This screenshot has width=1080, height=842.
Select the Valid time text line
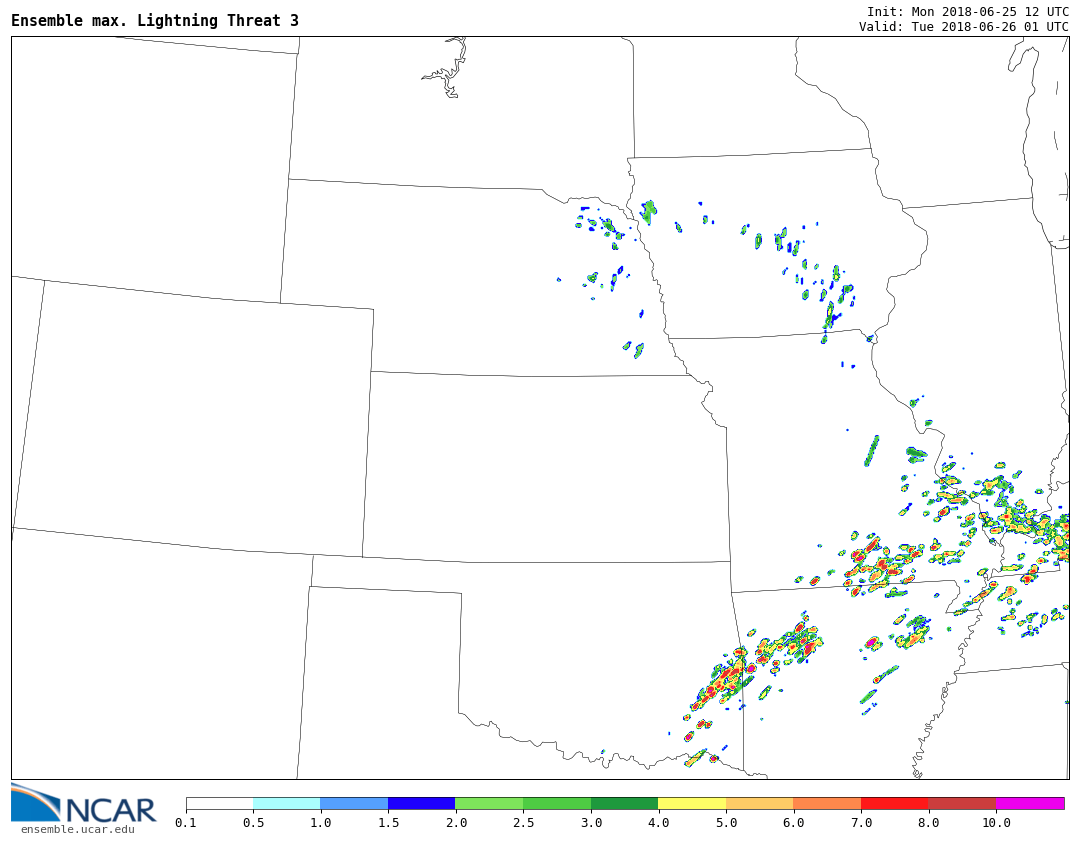963,27
